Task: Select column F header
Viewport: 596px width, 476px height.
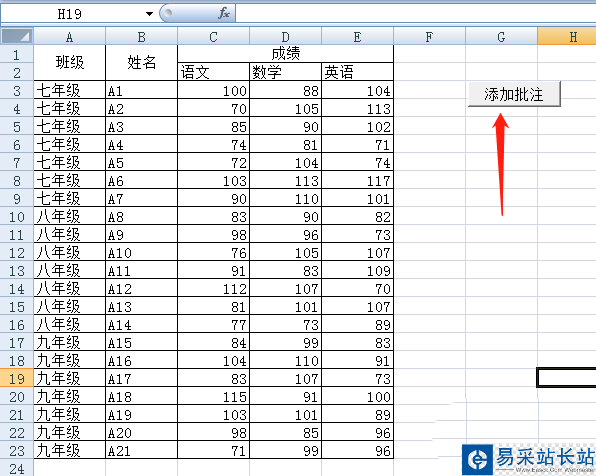Action: click(x=429, y=37)
